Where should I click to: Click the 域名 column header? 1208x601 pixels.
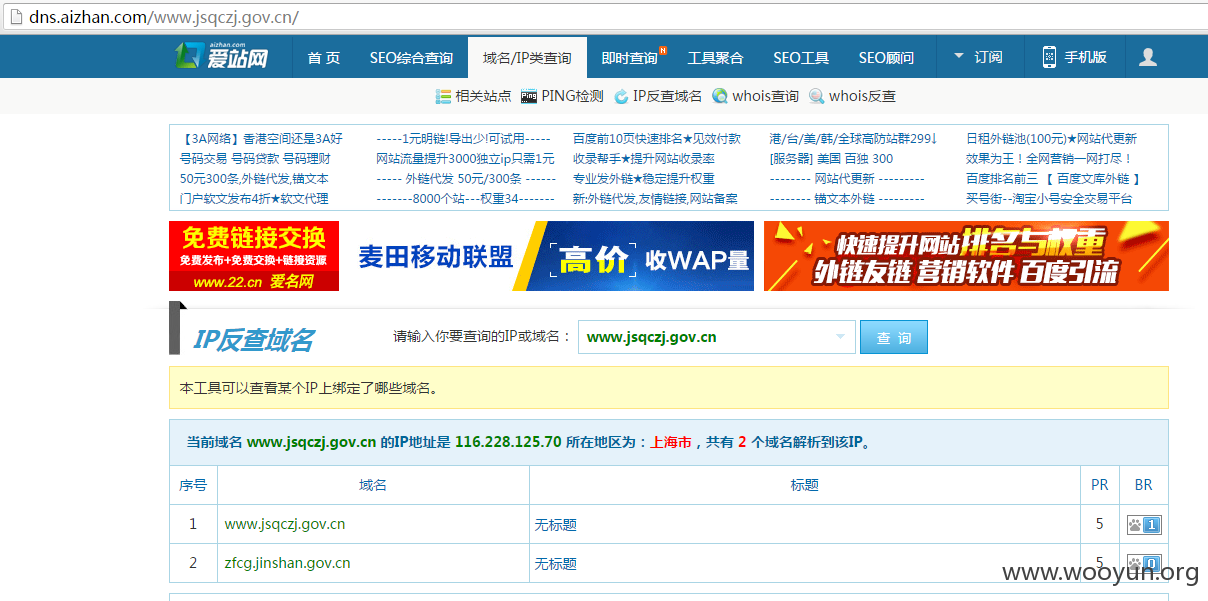373,485
